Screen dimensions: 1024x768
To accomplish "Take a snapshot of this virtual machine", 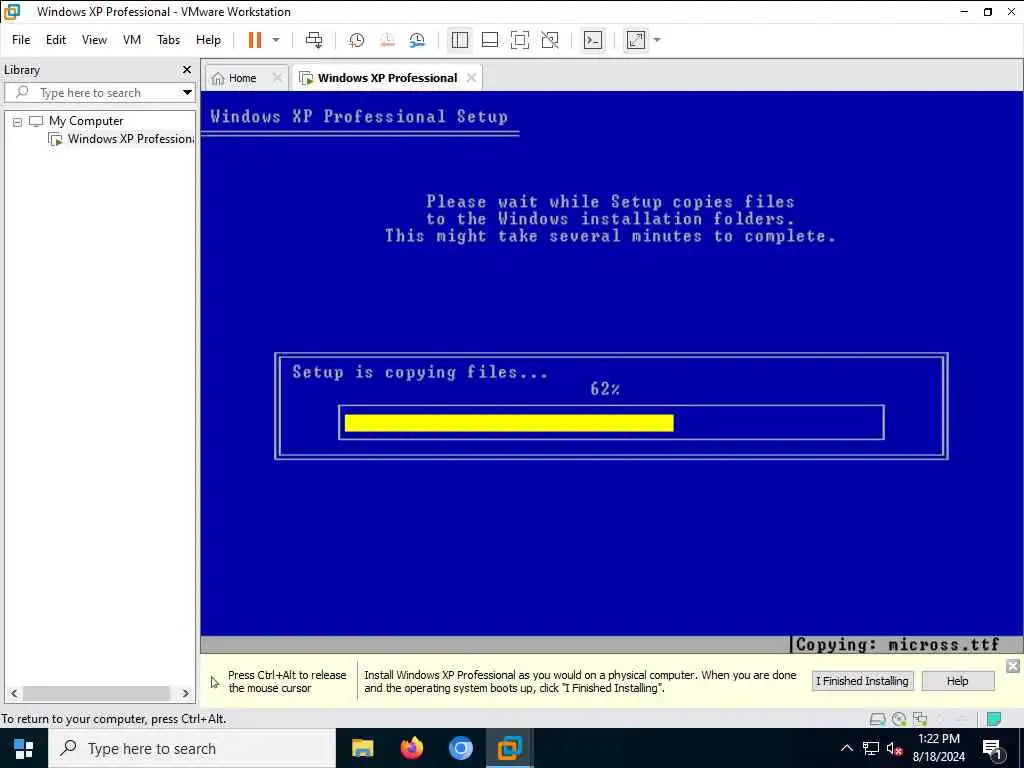I will click(357, 40).
